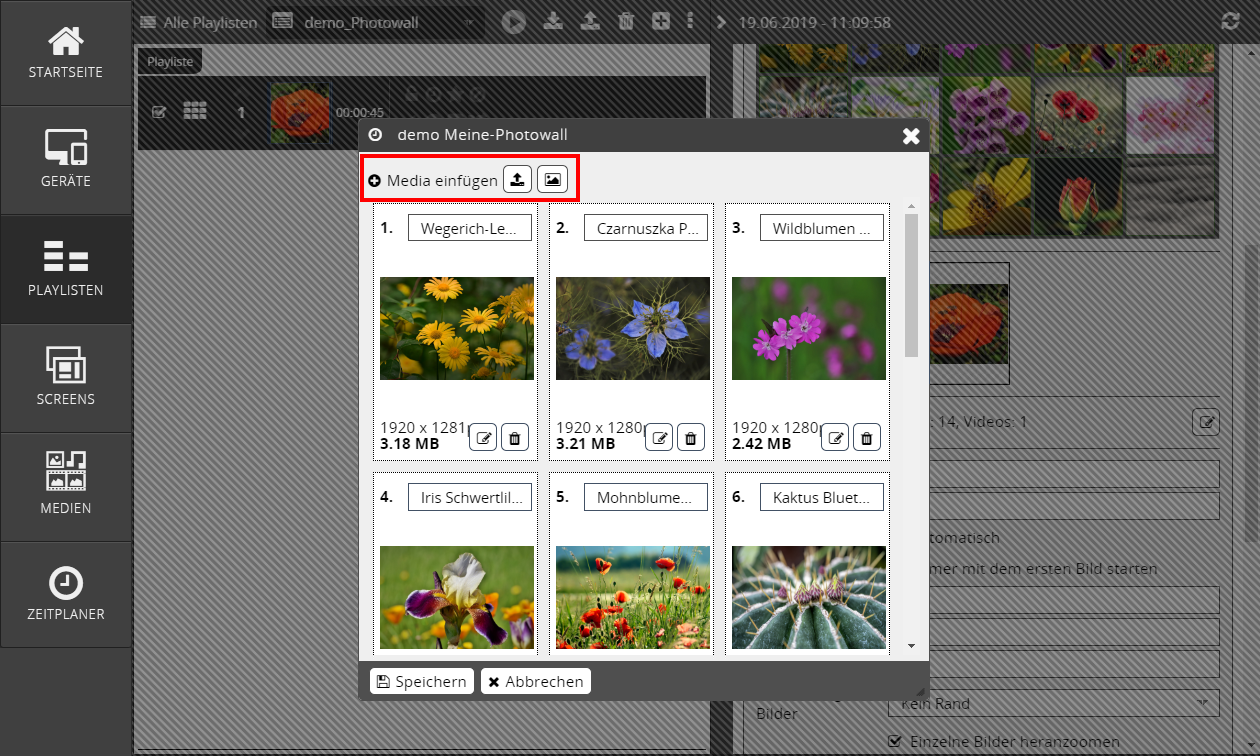This screenshot has width=1260, height=756.
Task: Toggle Einzelne Bilder heranzoomen checkbox
Action: 896,742
